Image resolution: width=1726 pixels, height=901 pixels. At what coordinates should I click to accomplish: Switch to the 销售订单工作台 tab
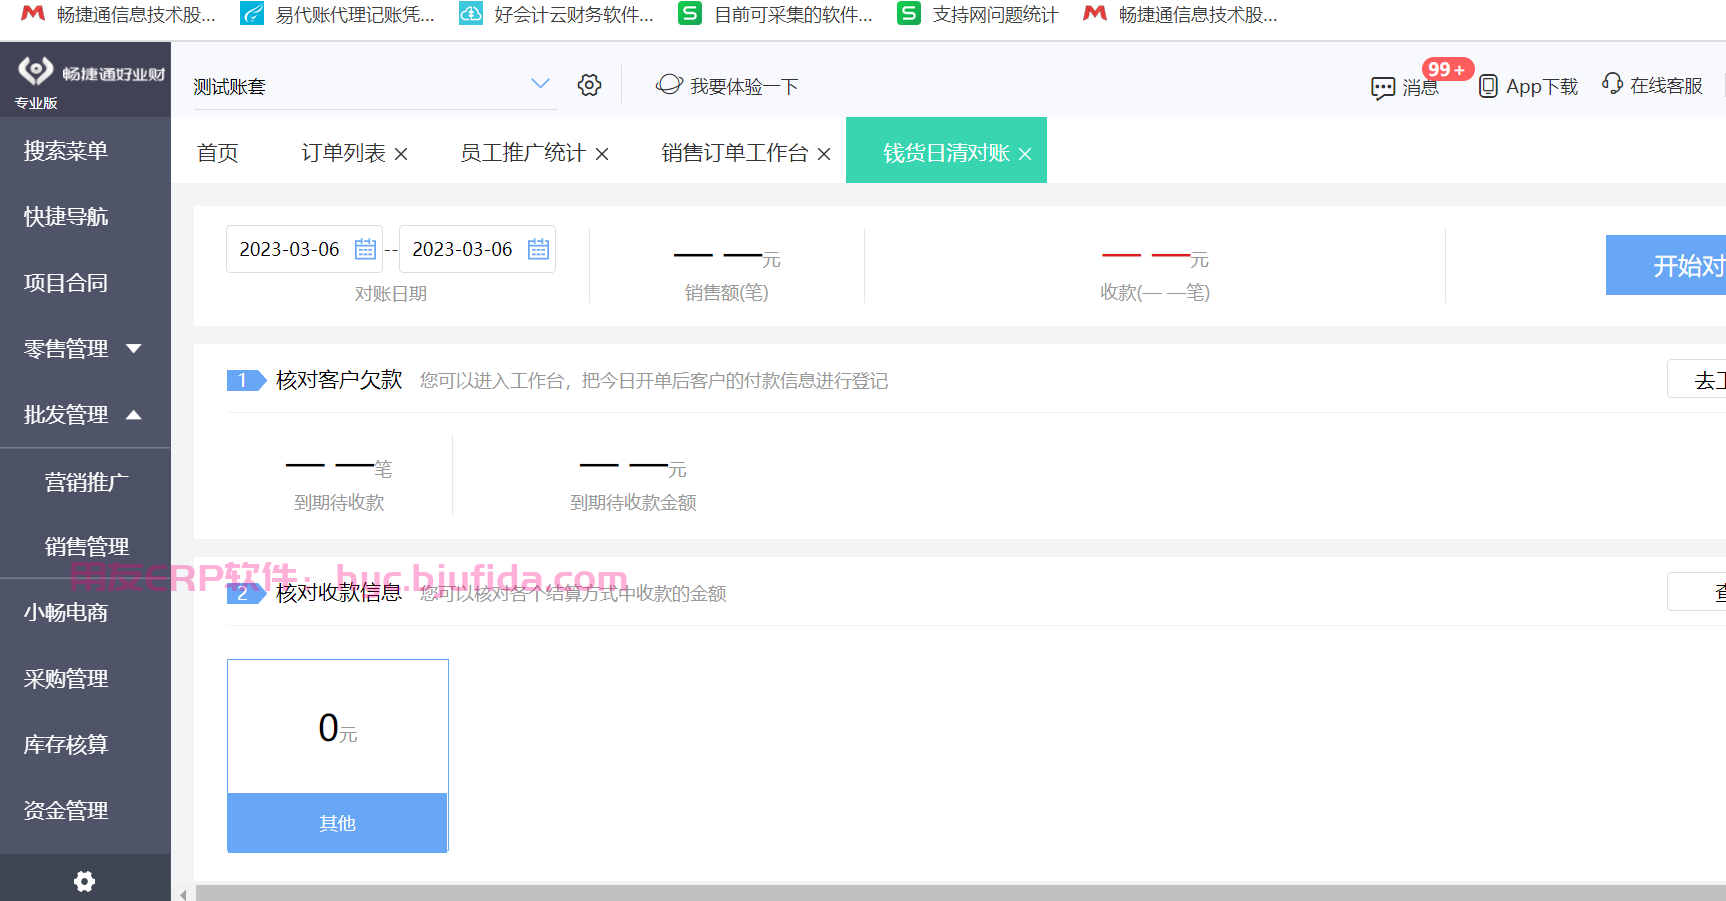click(734, 153)
